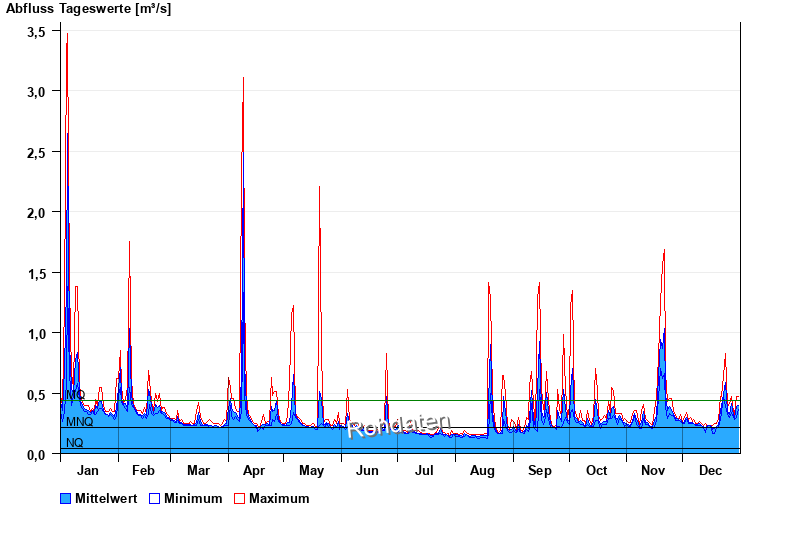
Task: Click the 1,0 y-axis tick label
Action: point(36,333)
